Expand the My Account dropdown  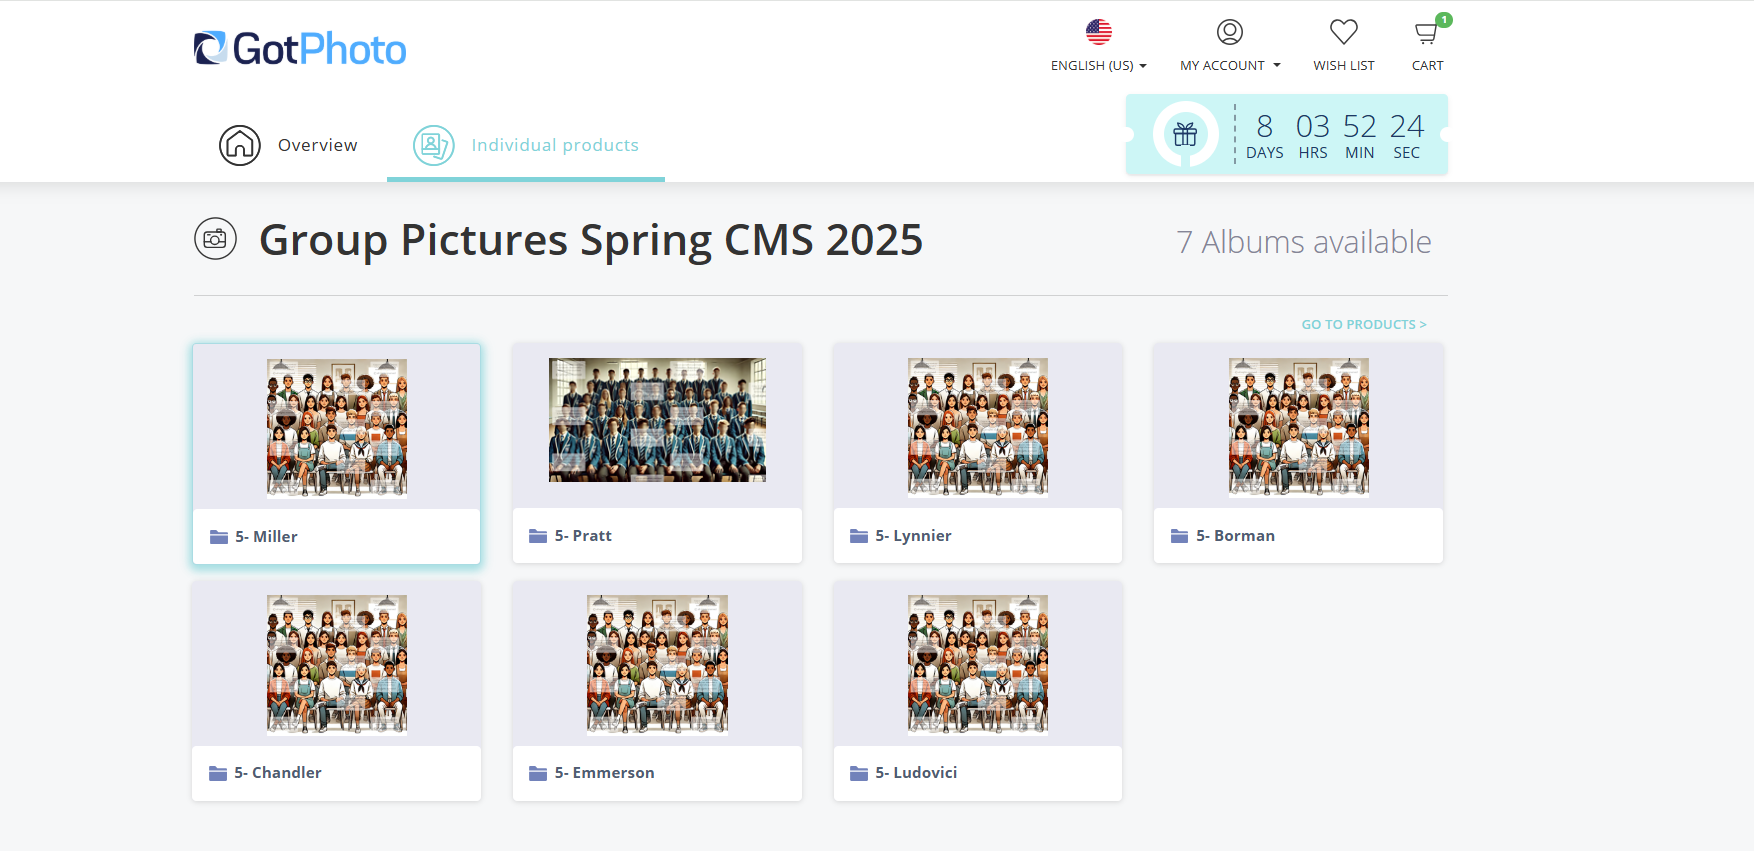tap(1230, 65)
